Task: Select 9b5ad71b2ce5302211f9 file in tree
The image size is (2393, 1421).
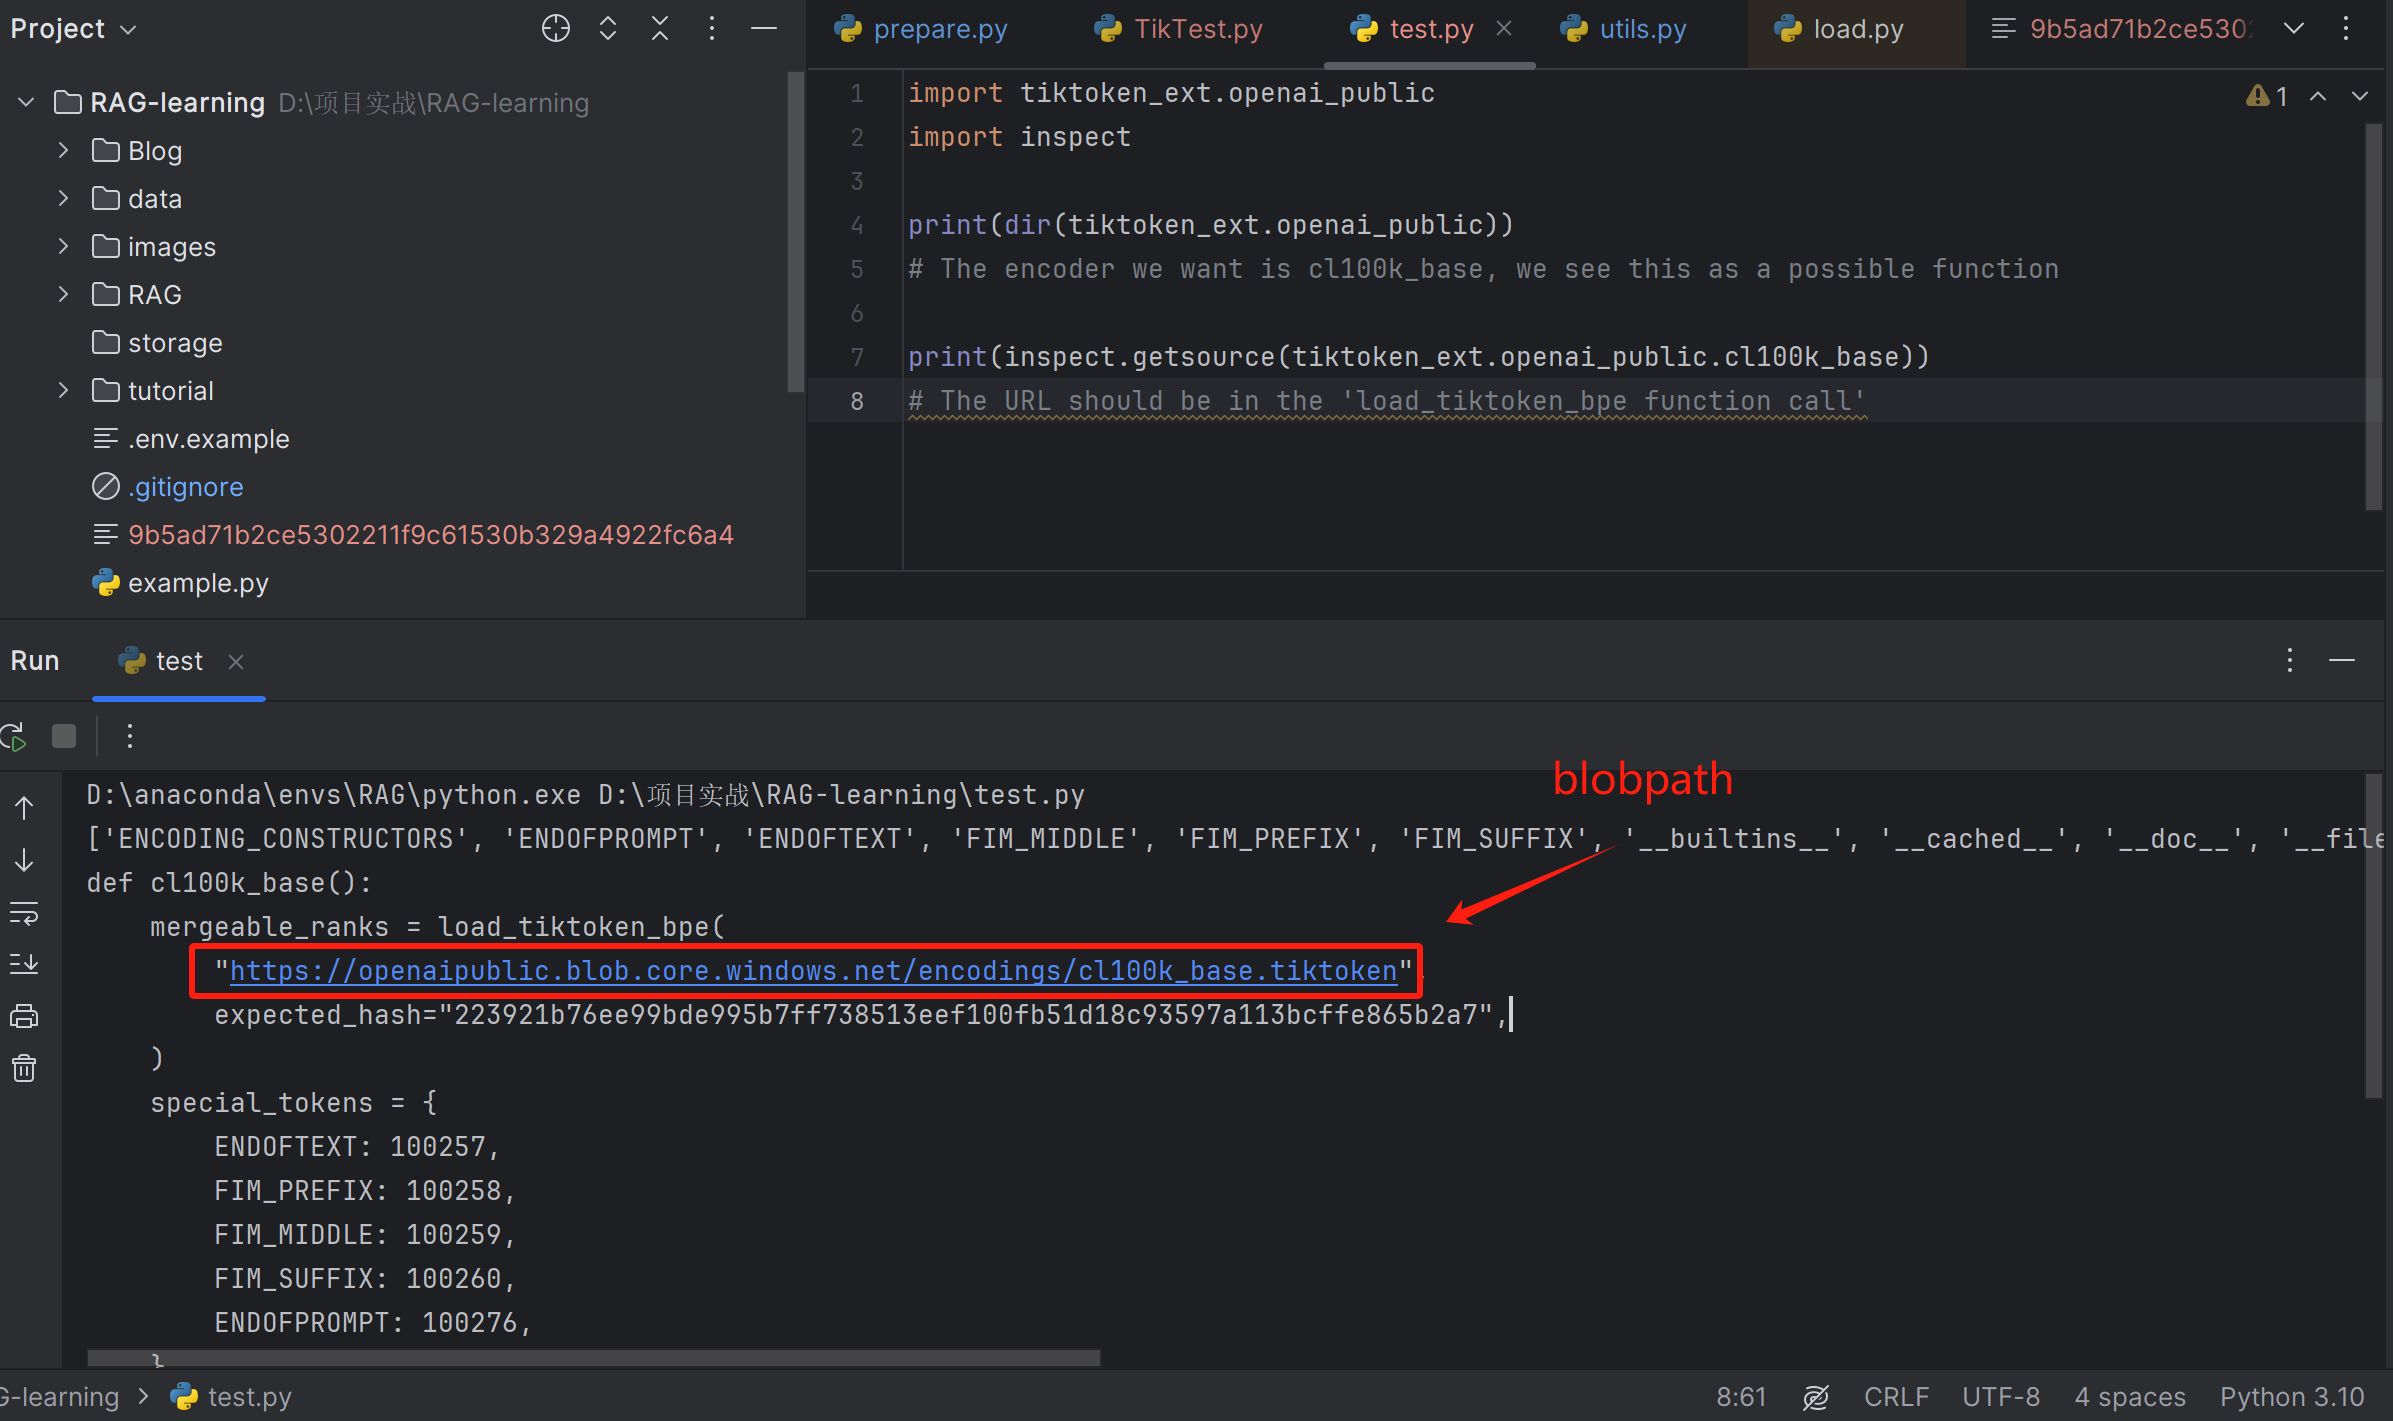Action: coord(413,534)
